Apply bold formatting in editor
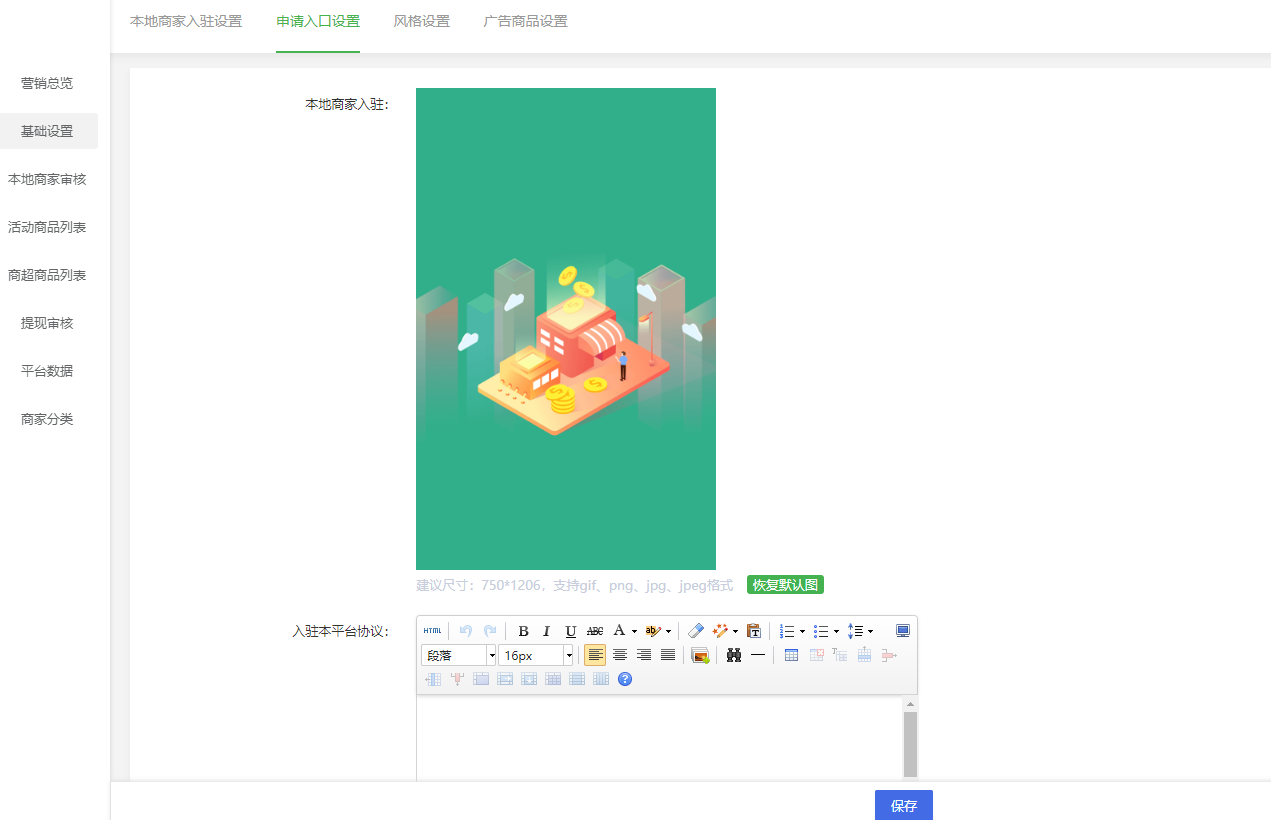 (523, 631)
